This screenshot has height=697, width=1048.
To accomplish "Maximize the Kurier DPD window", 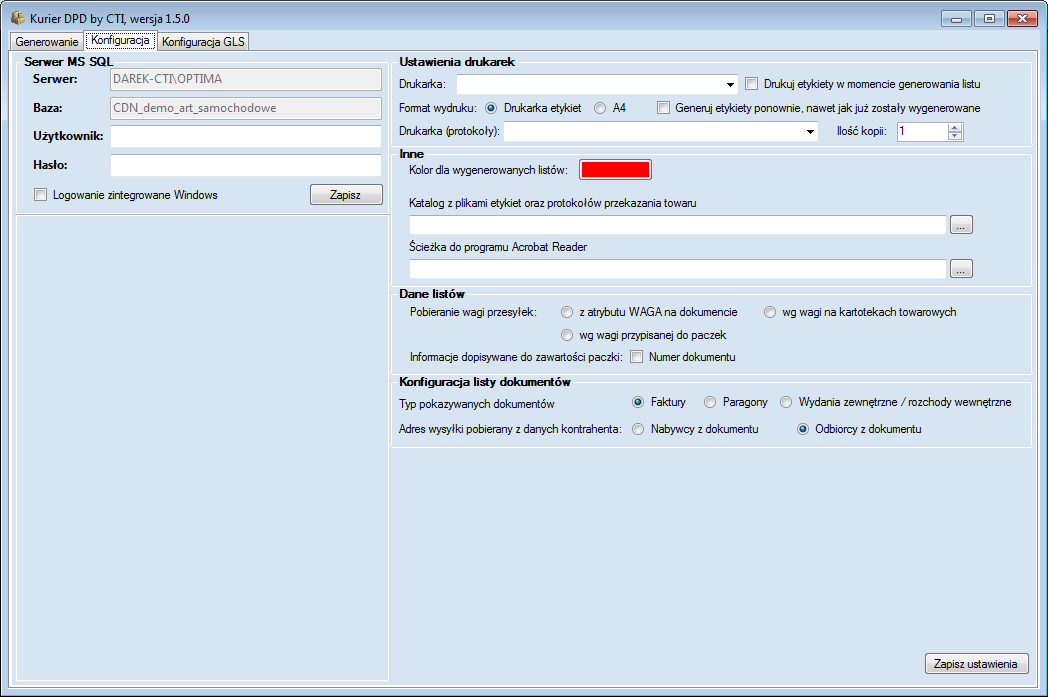I will click(x=989, y=19).
